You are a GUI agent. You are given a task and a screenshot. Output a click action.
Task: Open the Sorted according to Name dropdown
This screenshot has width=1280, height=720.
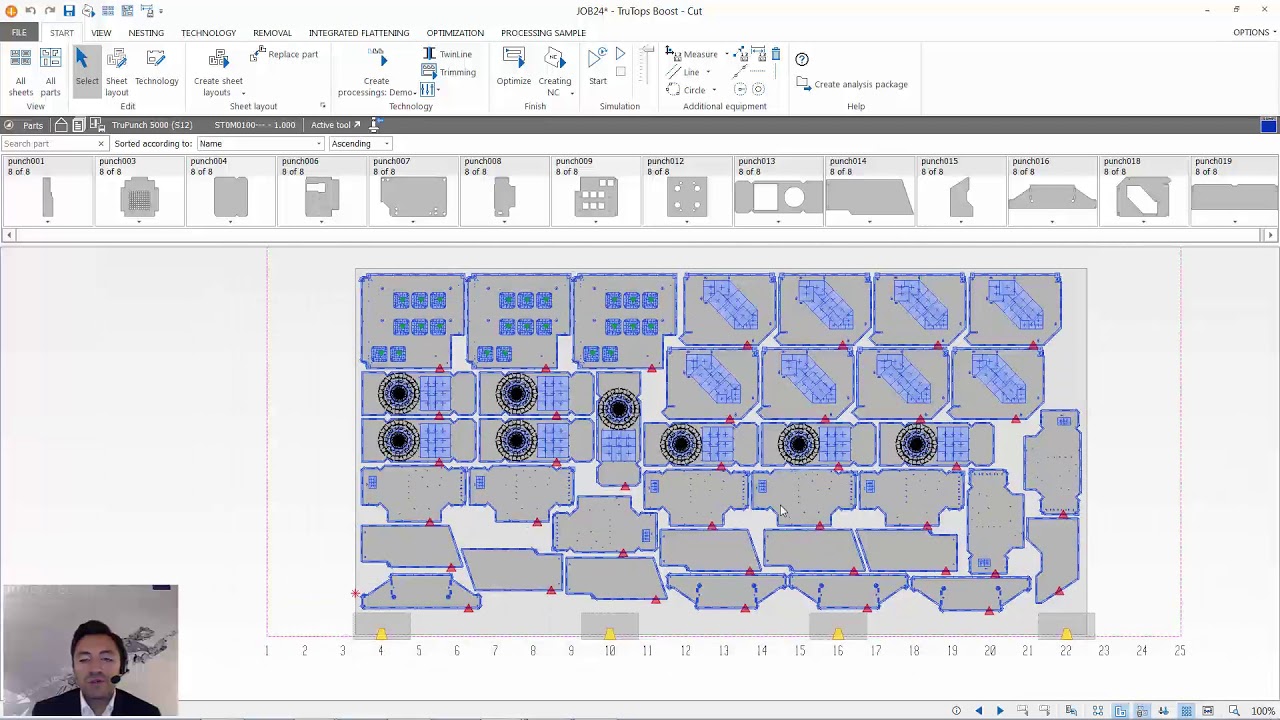pos(260,144)
